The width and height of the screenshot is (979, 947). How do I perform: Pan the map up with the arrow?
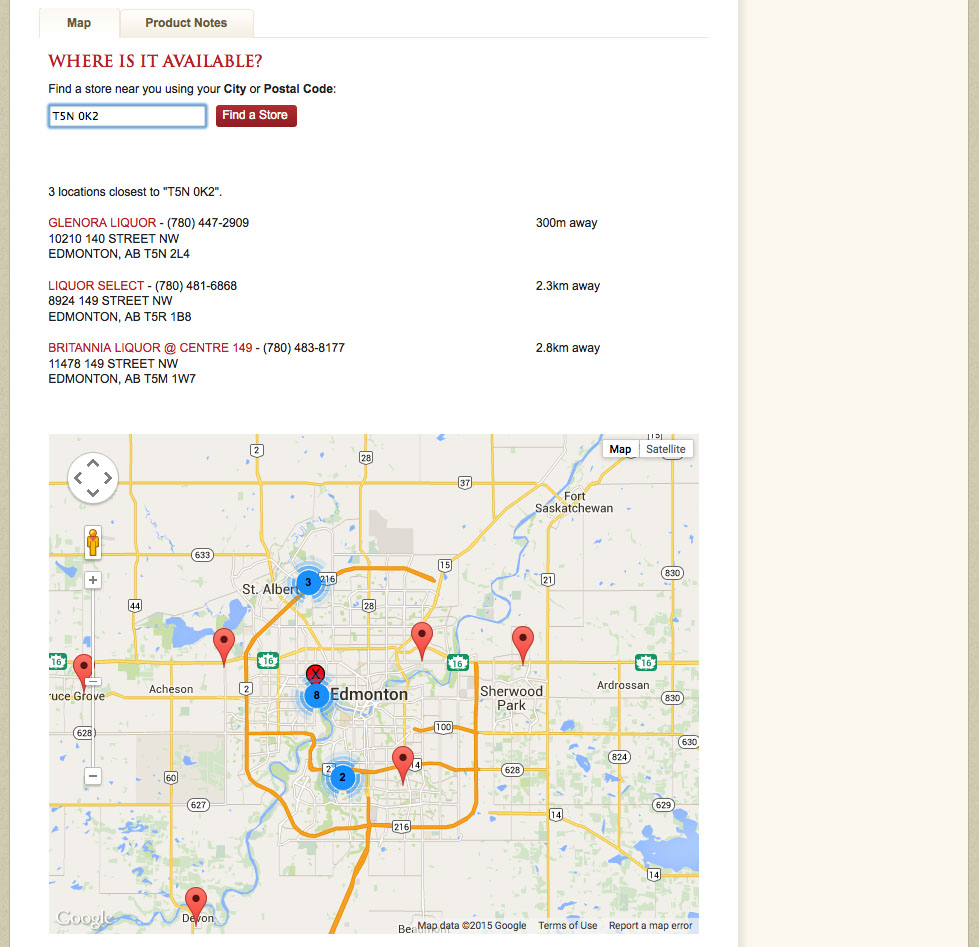coord(92,464)
